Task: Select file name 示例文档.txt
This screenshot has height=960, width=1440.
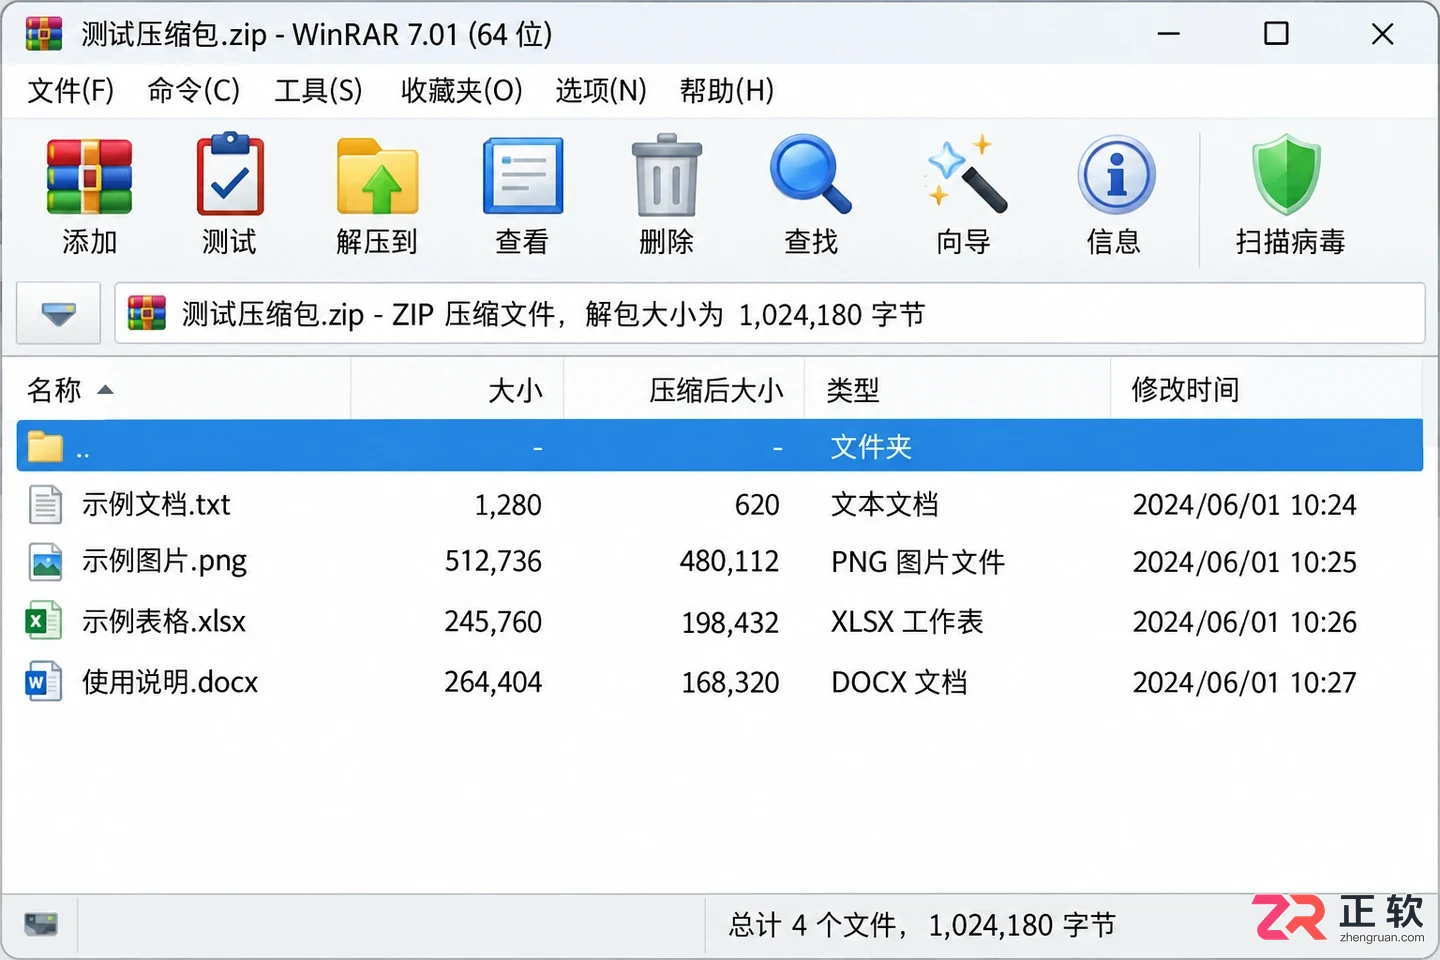Action: click(x=156, y=504)
